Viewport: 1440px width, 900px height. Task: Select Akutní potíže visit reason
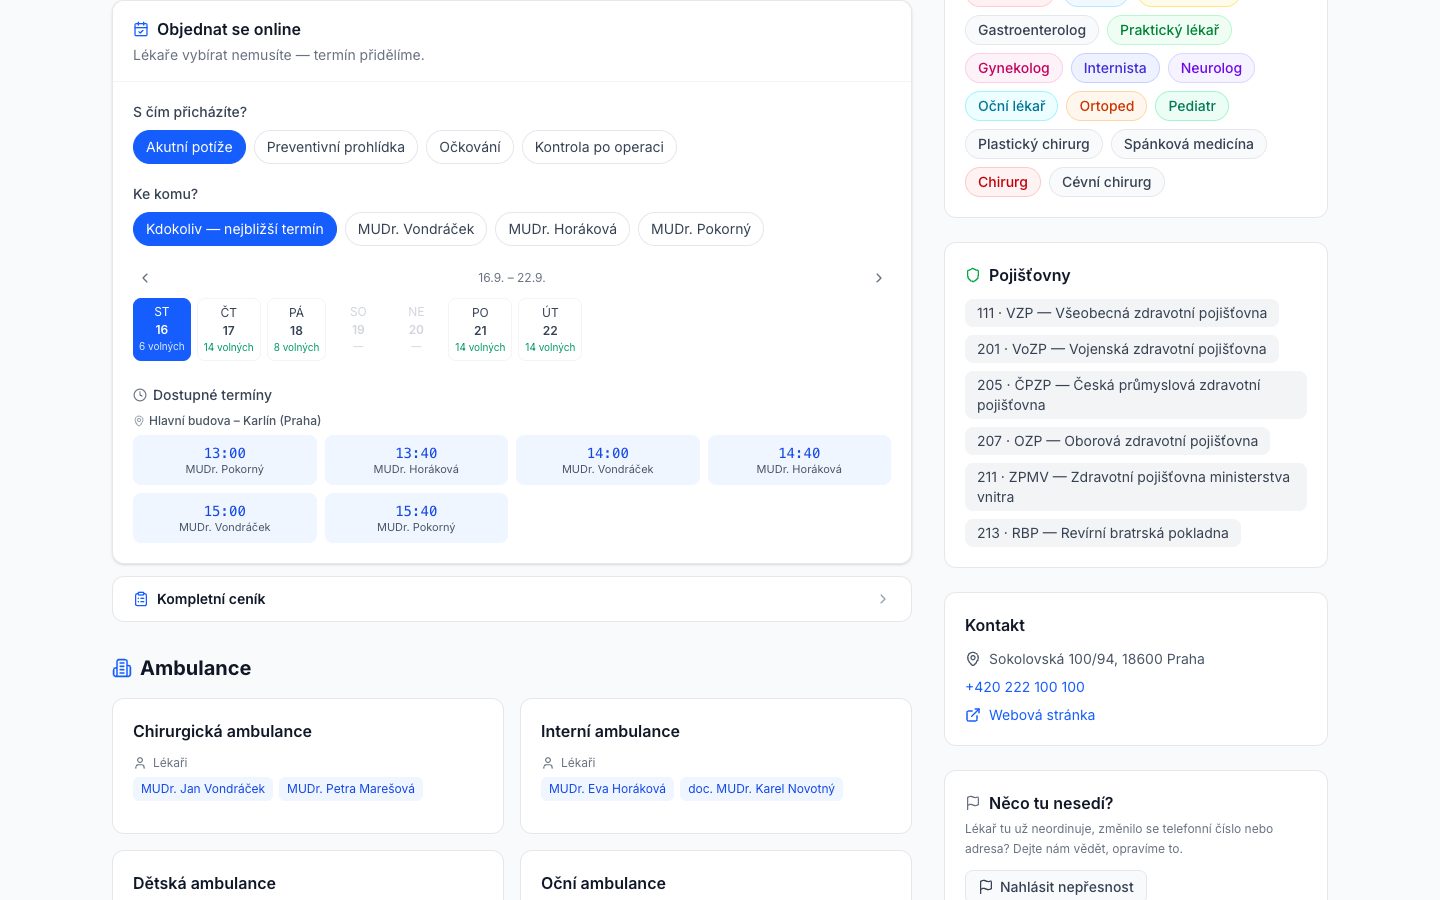[x=189, y=147]
